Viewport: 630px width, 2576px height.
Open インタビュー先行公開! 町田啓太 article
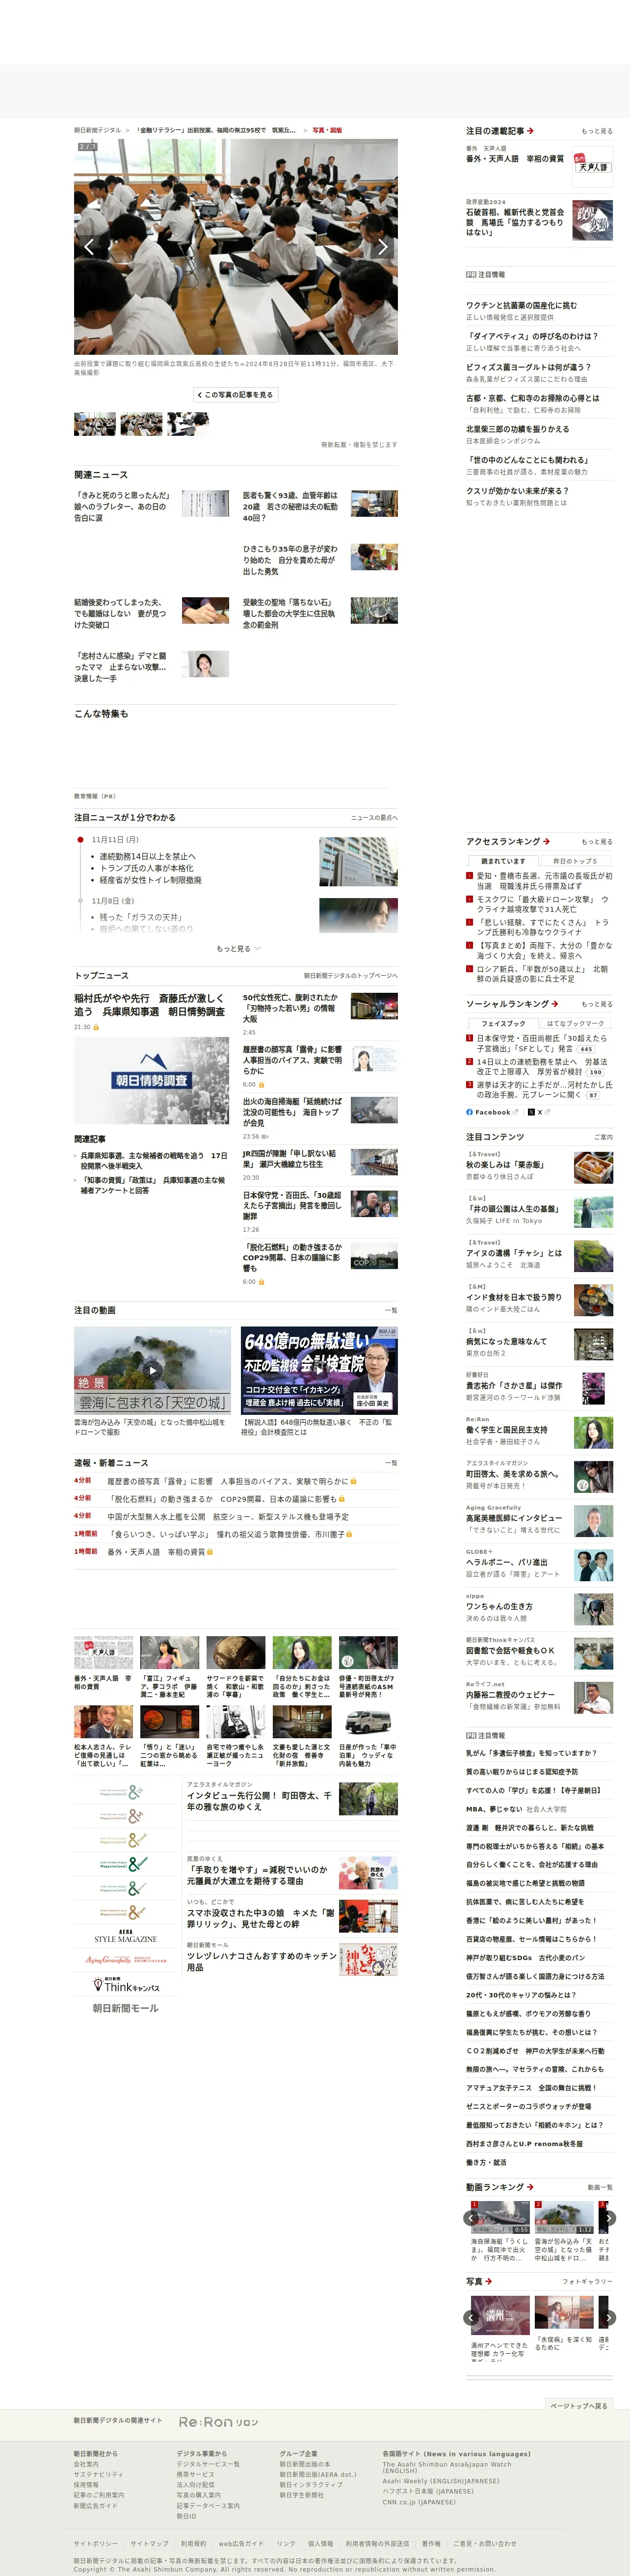click(x=260, y=1801)
